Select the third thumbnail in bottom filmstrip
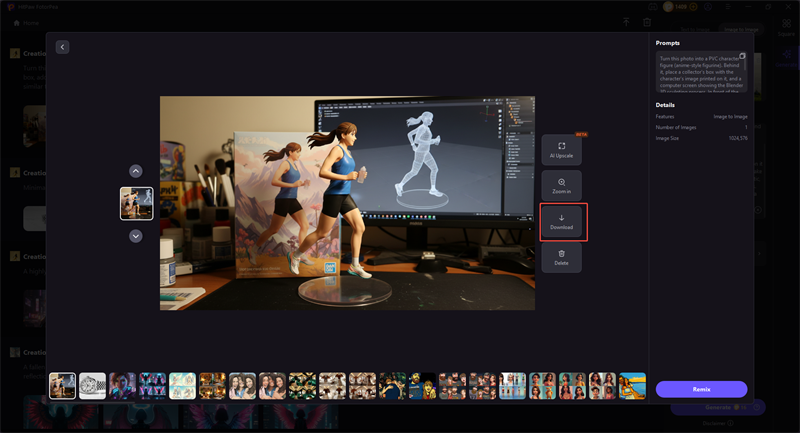The height and width of the screenshot is (433, 800). (123, 386)
